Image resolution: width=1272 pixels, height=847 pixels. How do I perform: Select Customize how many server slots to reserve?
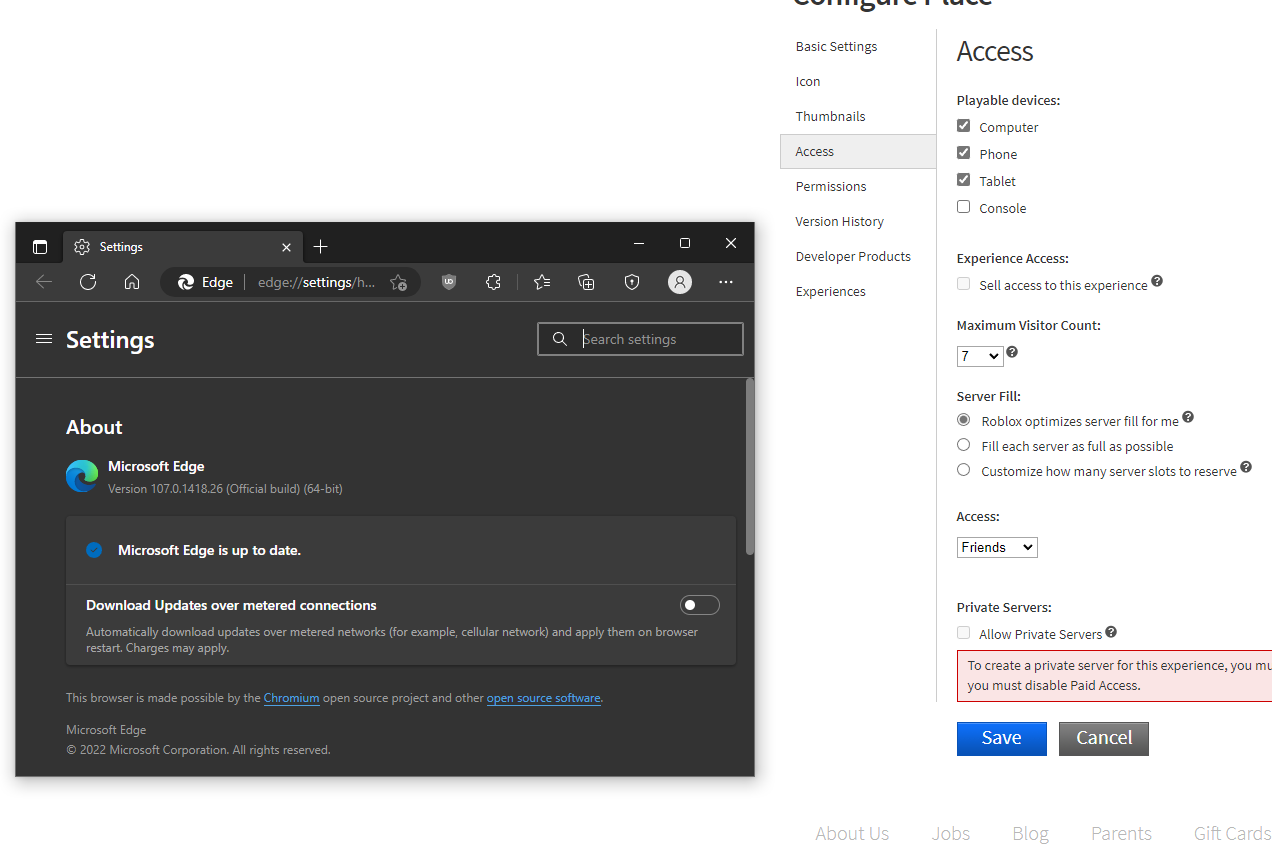click(964, 470)
